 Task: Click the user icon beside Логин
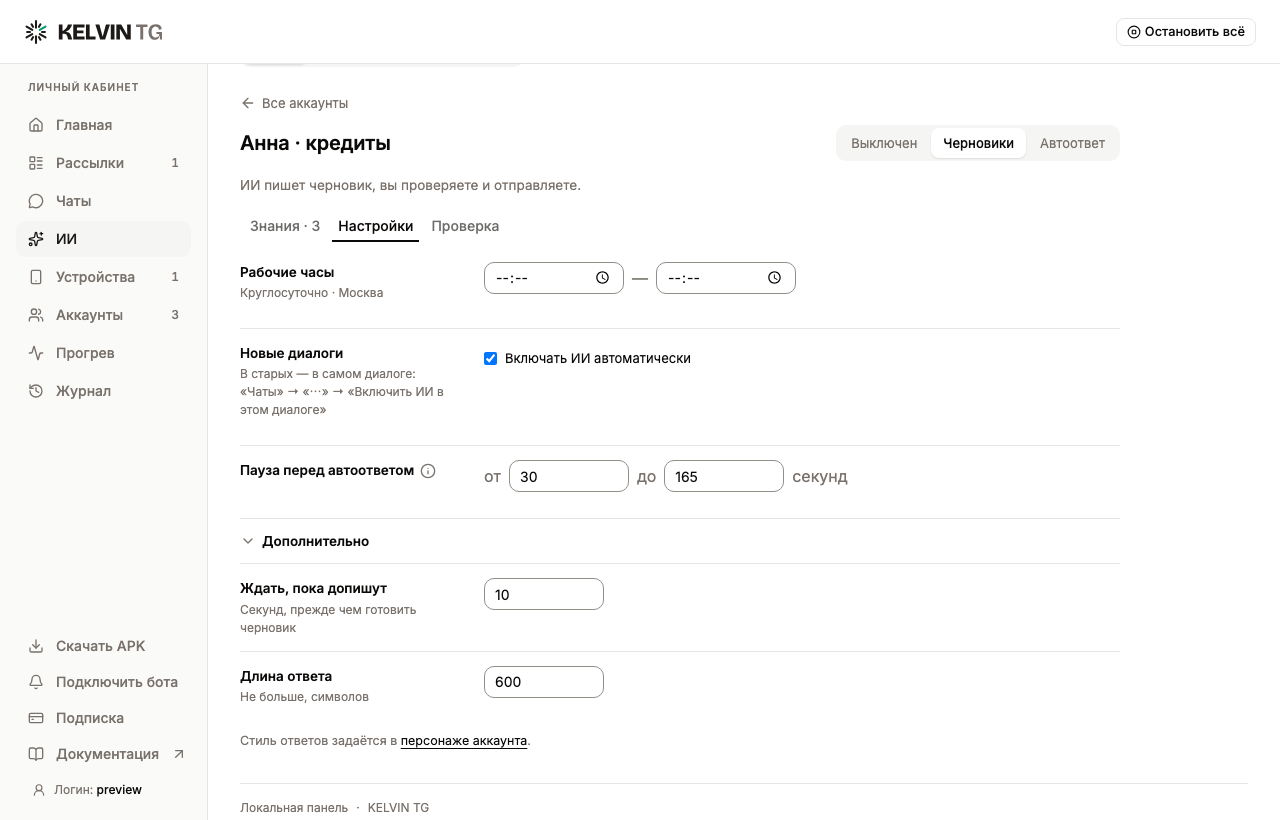[x=39, y=790]
